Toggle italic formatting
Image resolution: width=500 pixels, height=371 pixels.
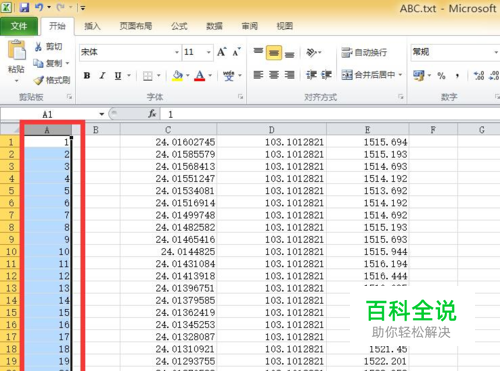tap(102, 76)
